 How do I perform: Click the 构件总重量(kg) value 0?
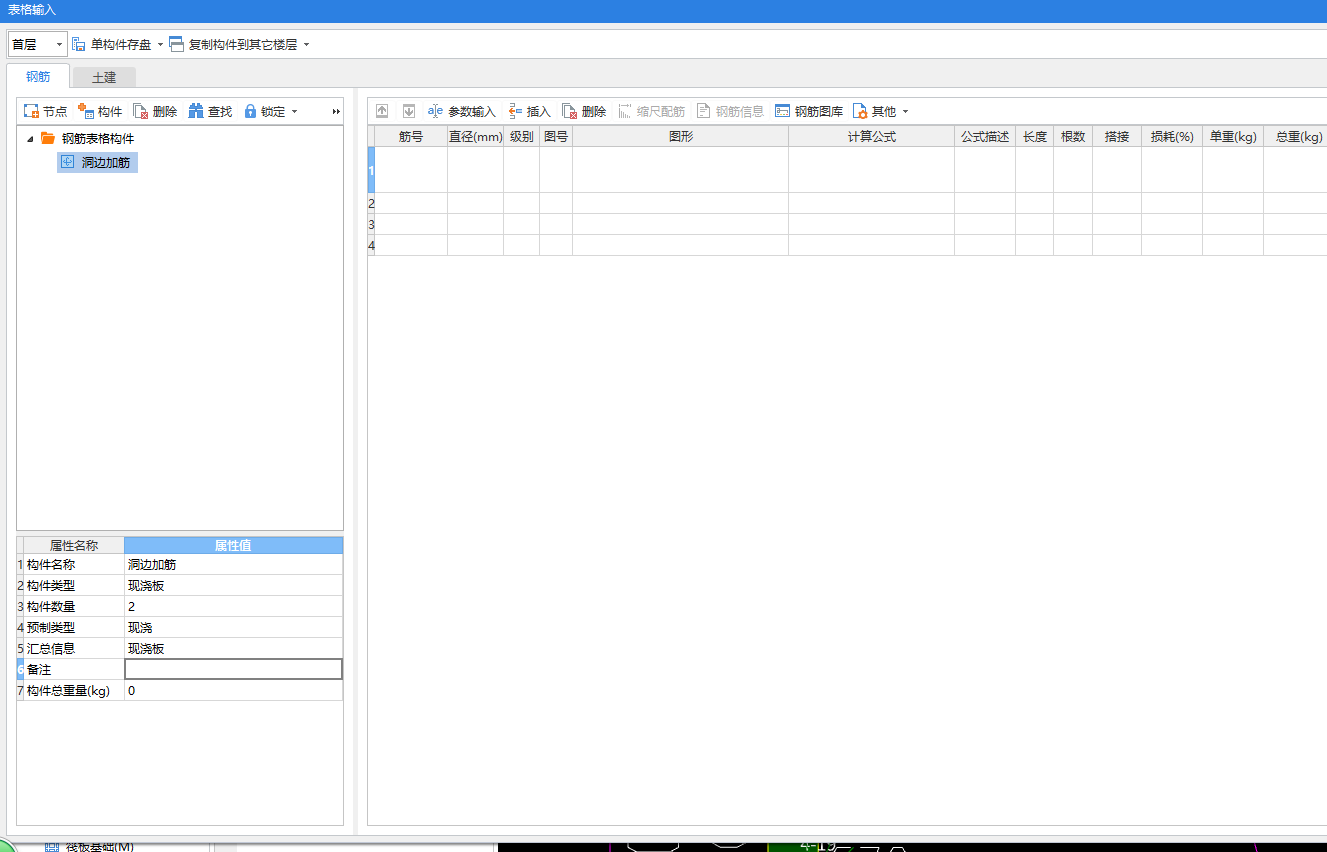tap(233, 691)
